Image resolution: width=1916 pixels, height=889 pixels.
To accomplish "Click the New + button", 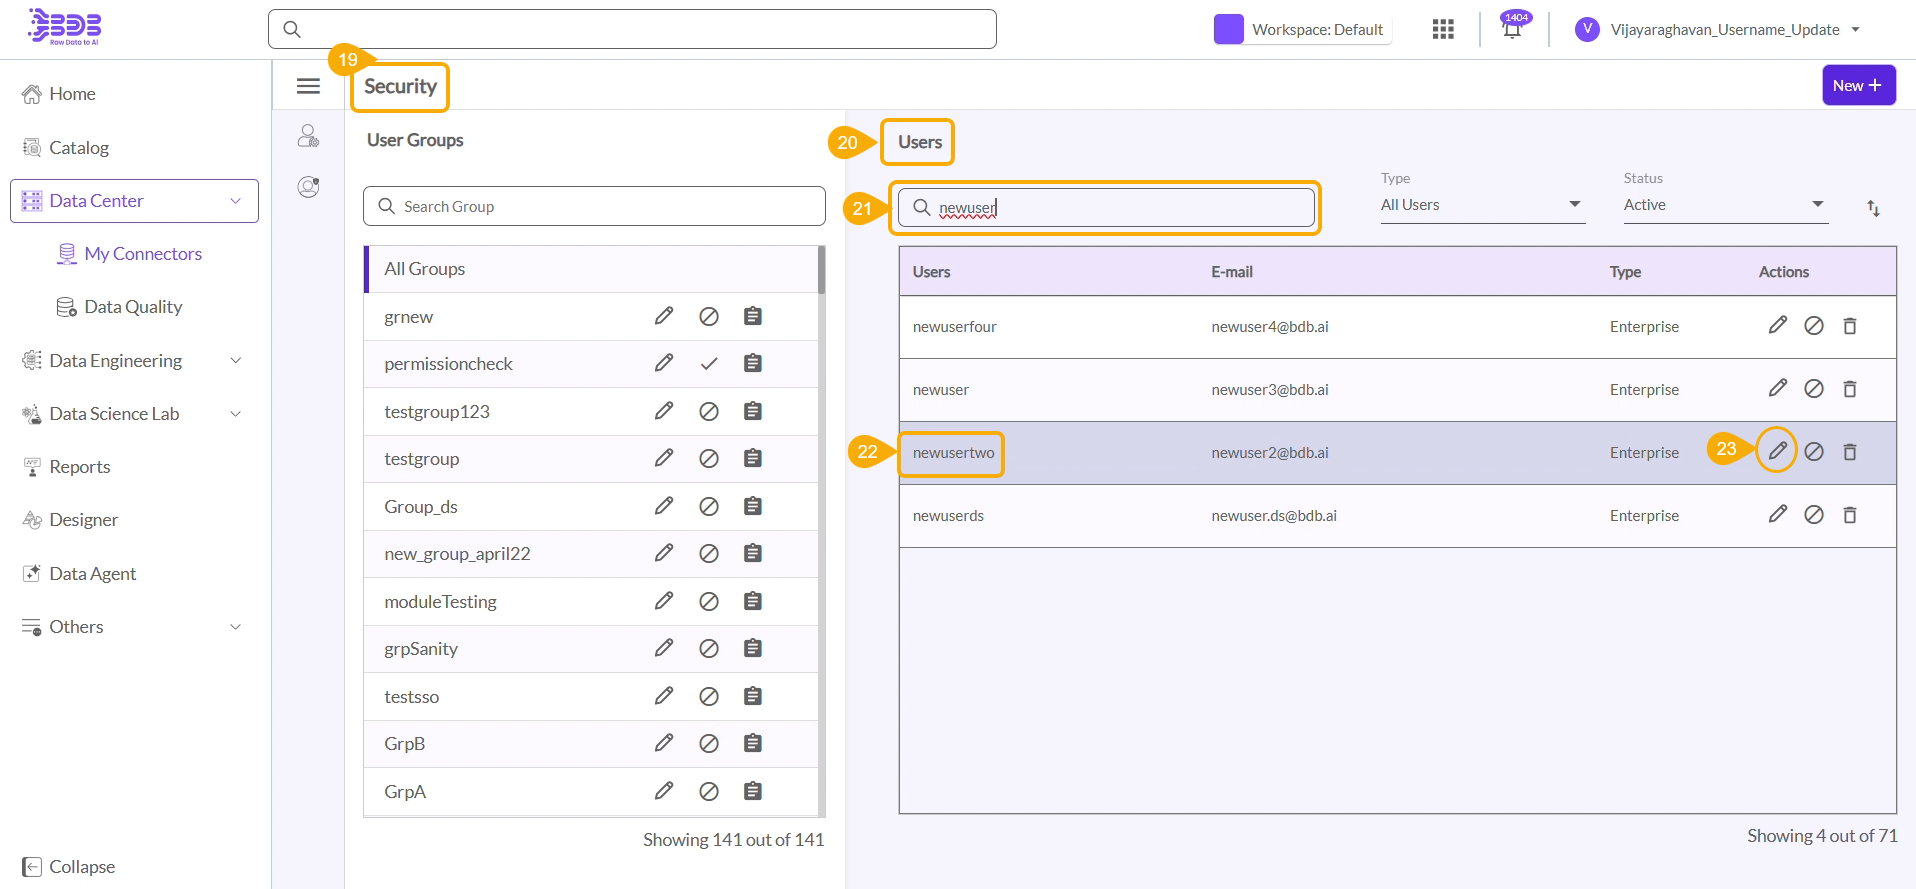I will (x=1858, y=86).
